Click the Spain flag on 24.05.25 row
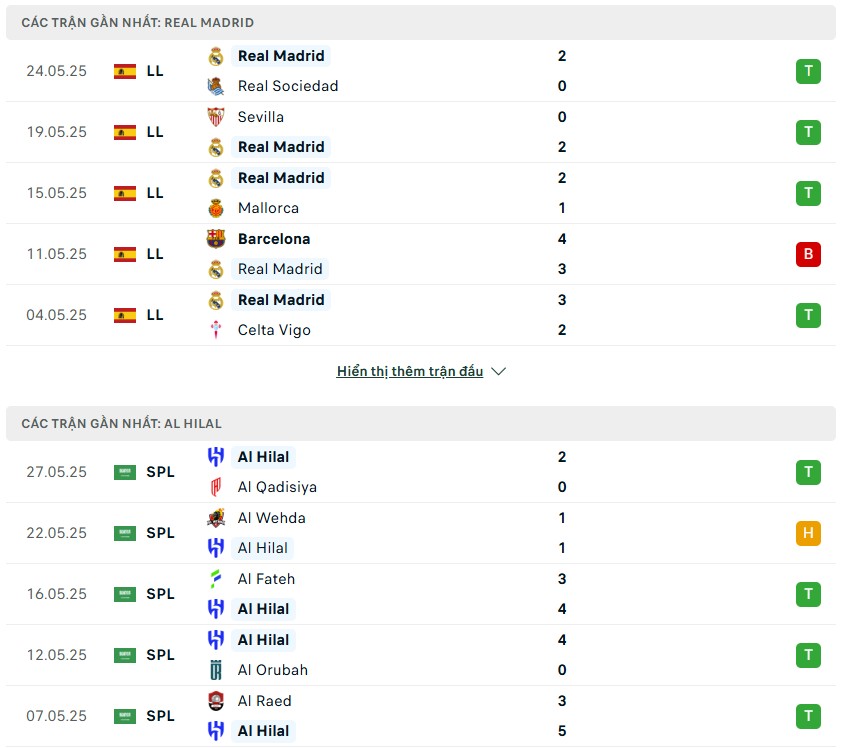The image size is (847, 748). pyautogui.click(x=125, y=71)
